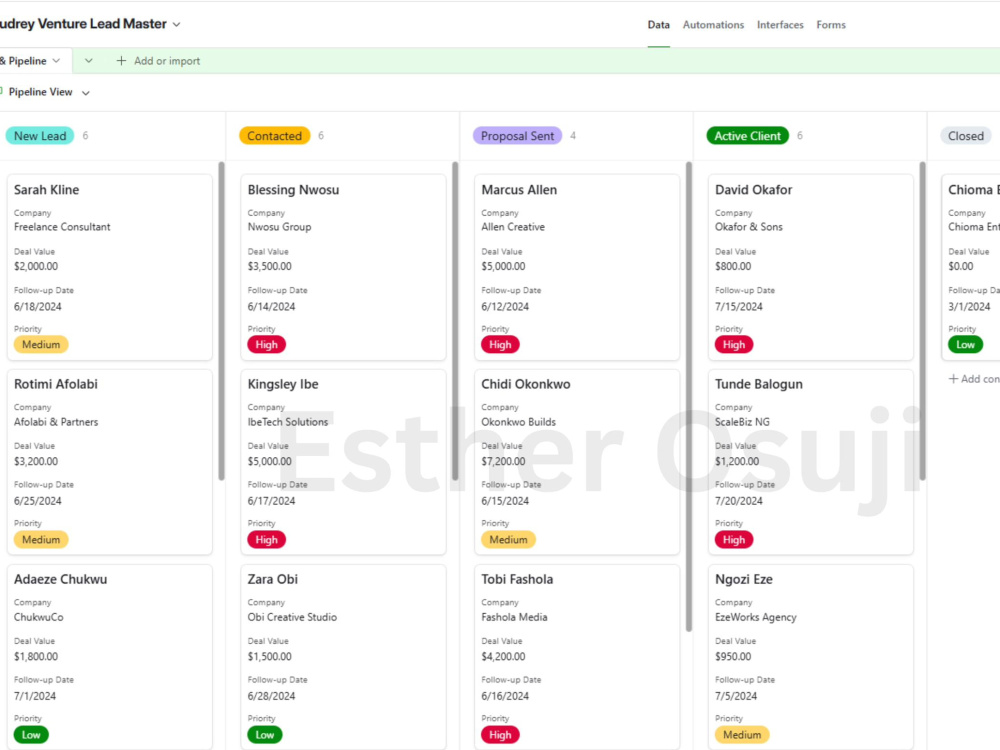Click the 6/12/2024 follow-up date
Viewport: 1000px width, 750px height.
click(x=505, y=307)
